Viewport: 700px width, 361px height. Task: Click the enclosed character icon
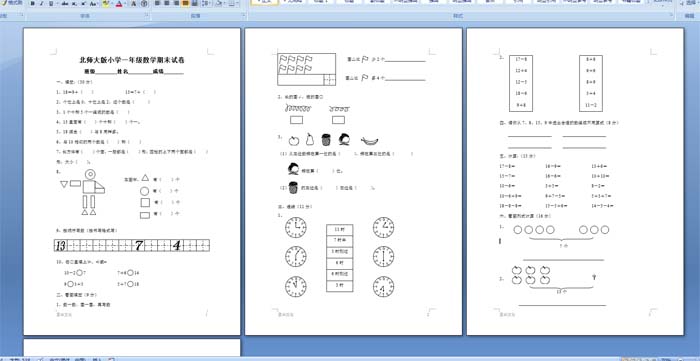(x=144, y=4)
